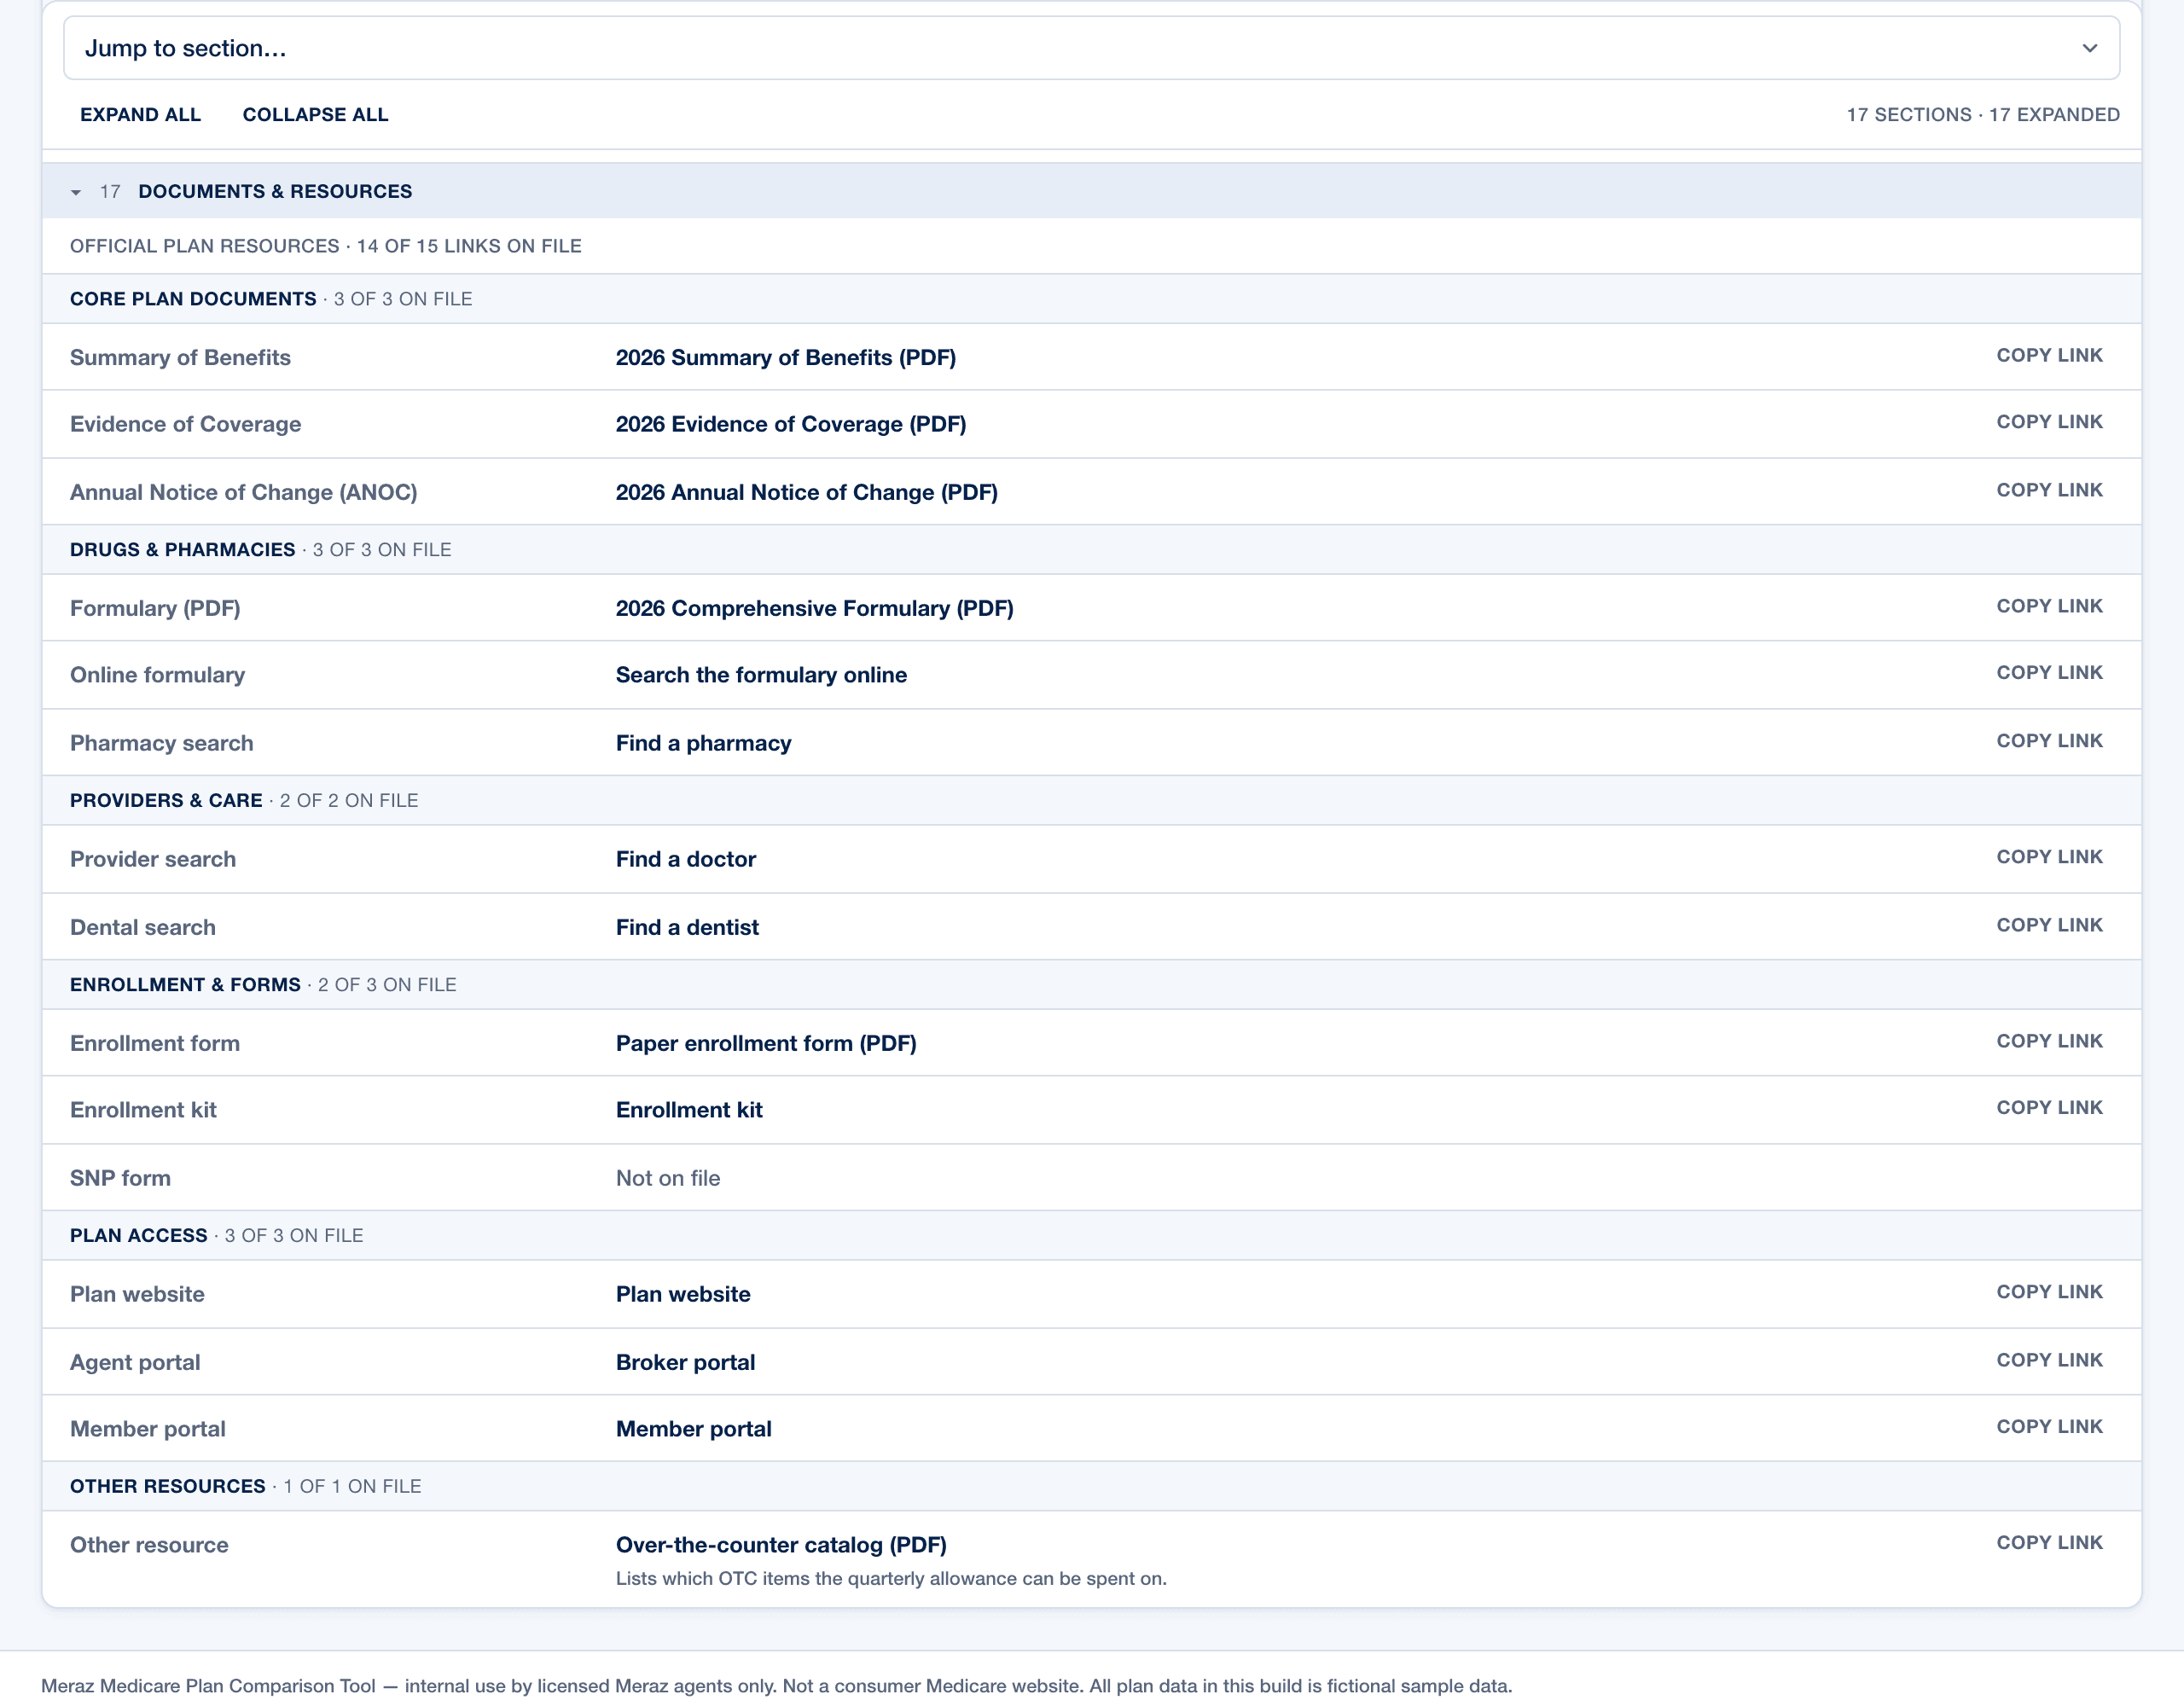Click the OTC quarterly allowance description text
Screen dimensions: 2184x1706
pyautogui.click(x=891, y=1579)
